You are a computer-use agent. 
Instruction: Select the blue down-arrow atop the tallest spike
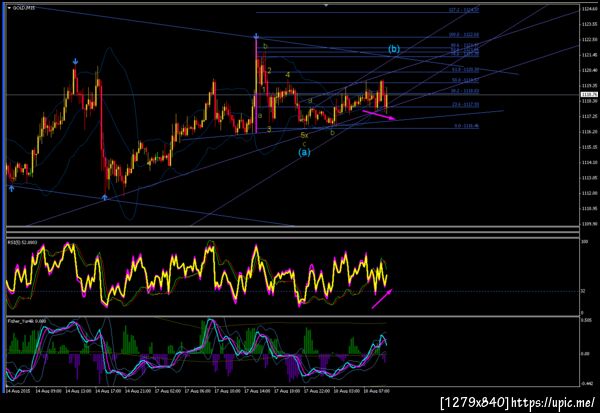(x=256, y=37)
